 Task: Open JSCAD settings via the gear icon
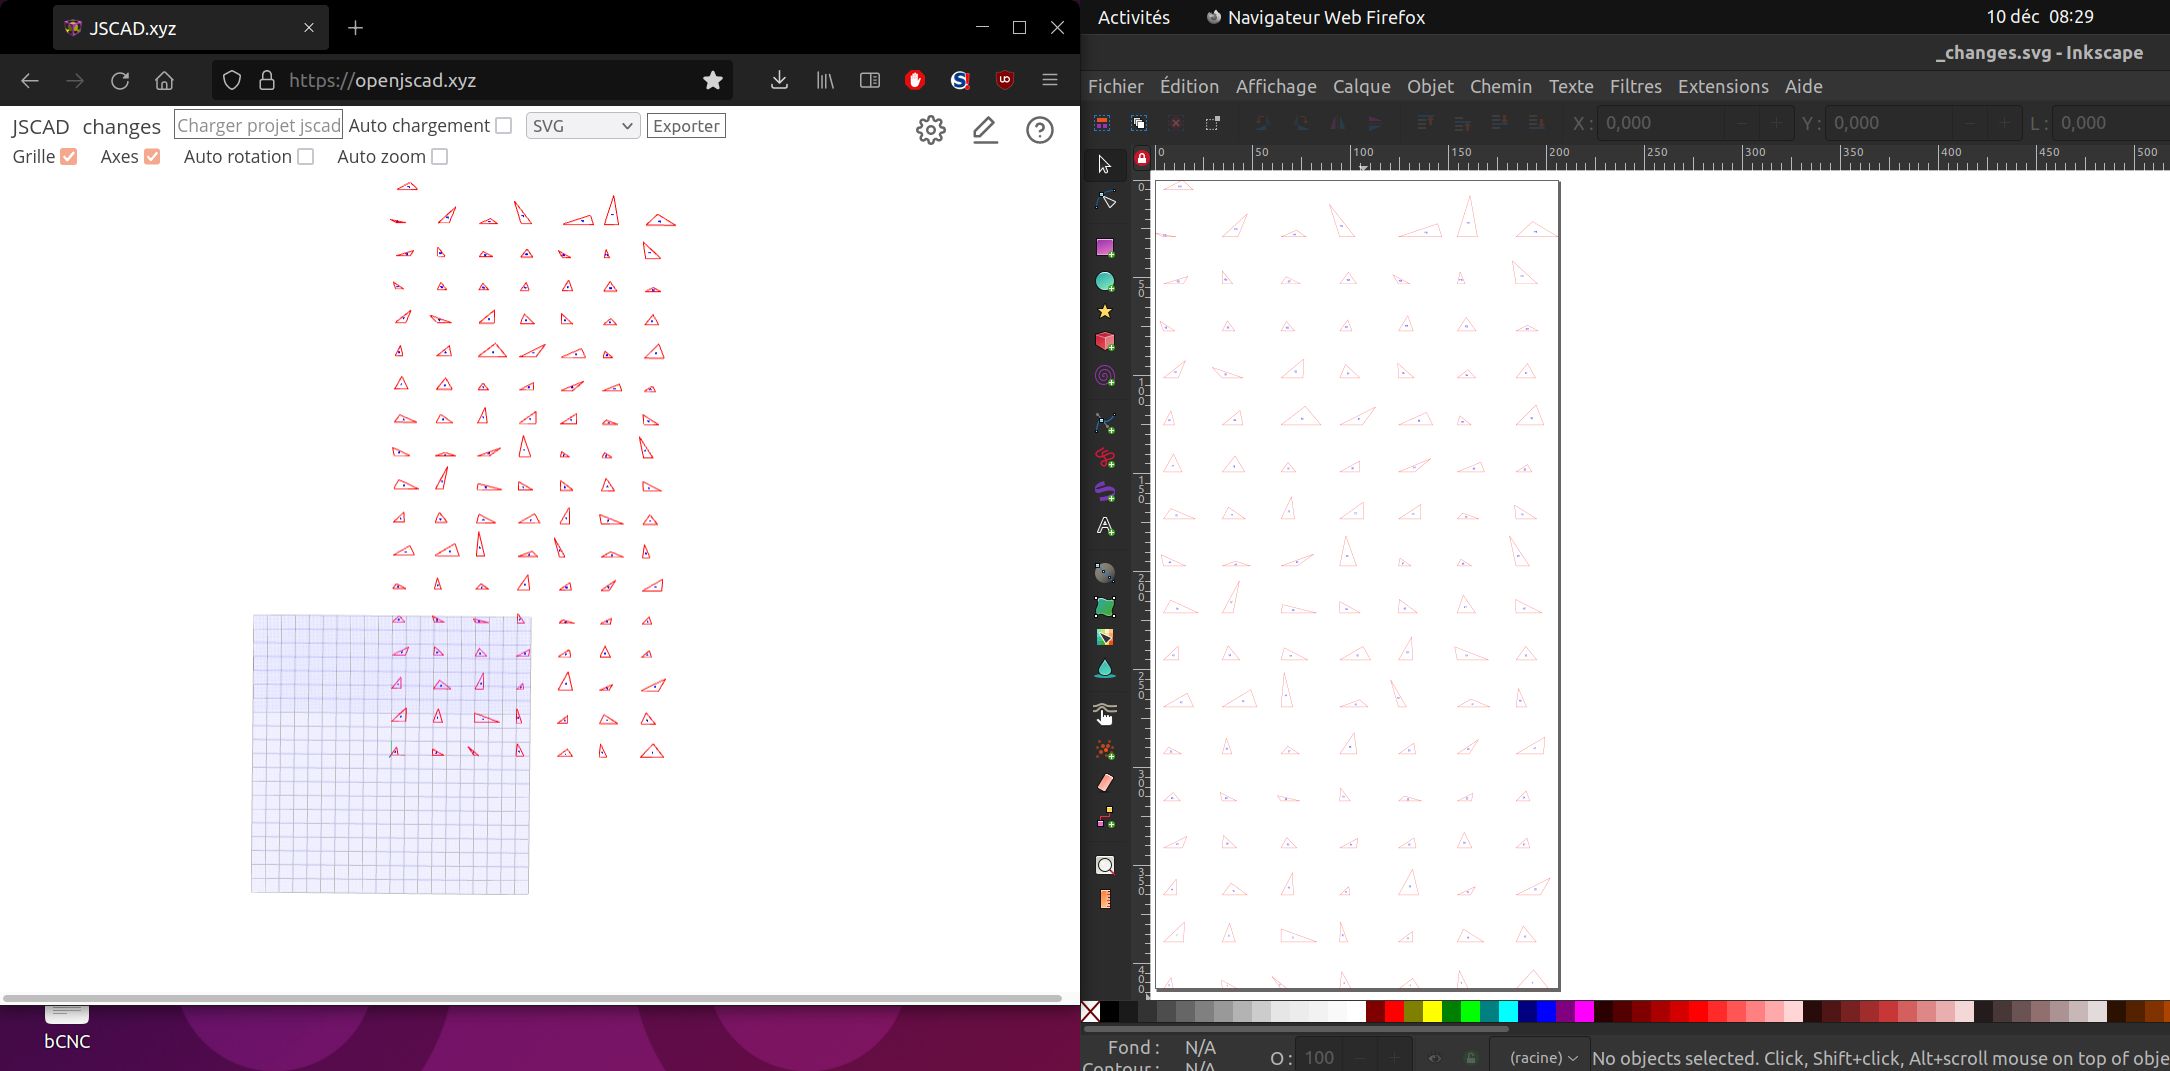[930, 130]
